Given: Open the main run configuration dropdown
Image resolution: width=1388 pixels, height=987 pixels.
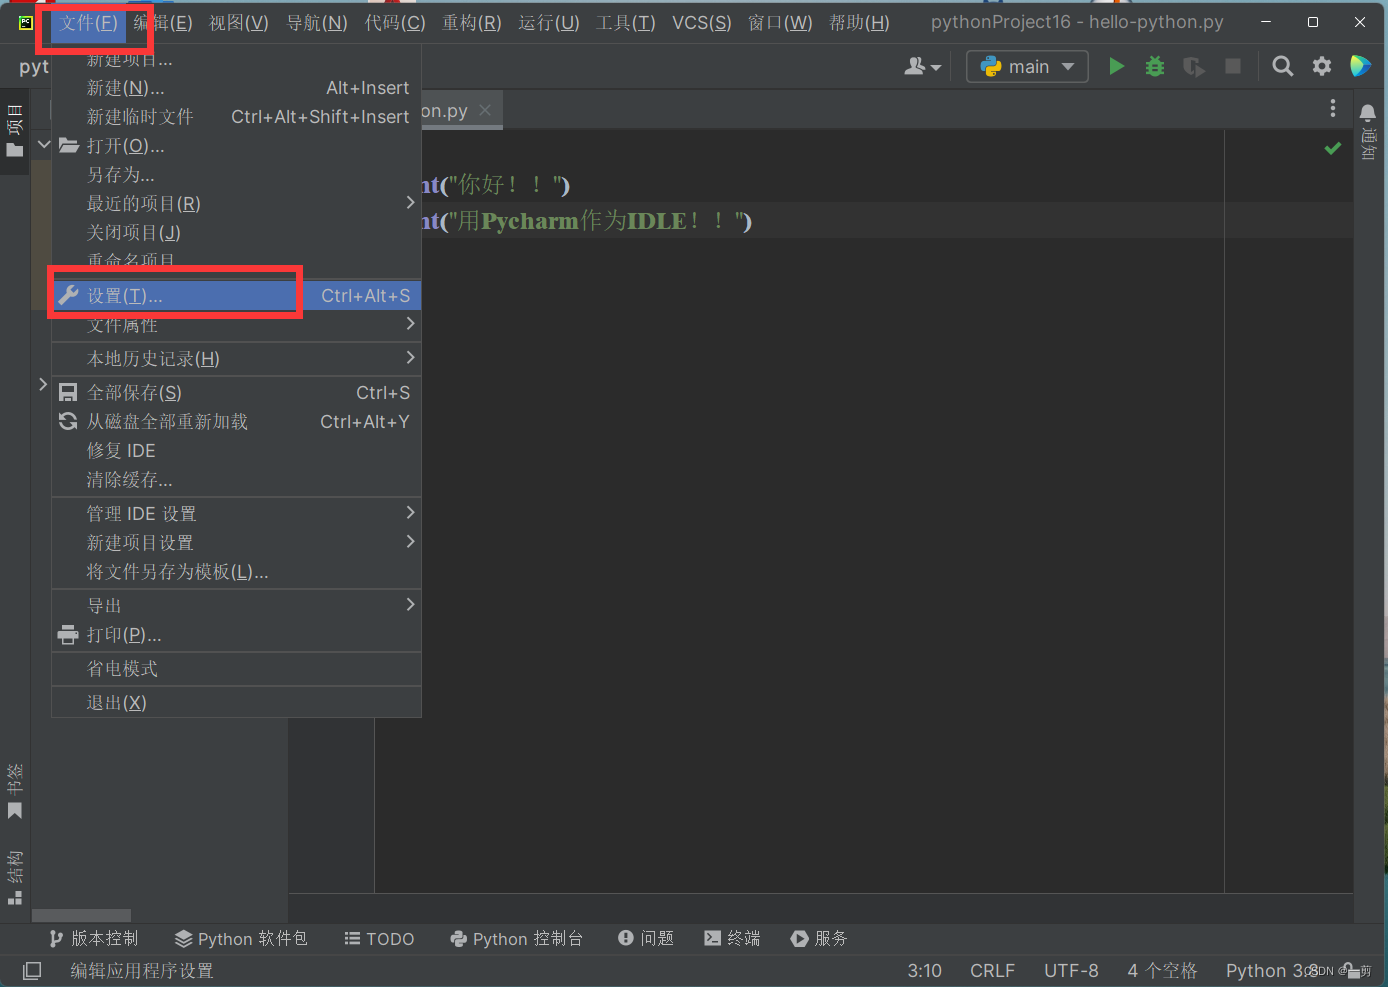Looking at the screenshot, I should (1027, 66).
